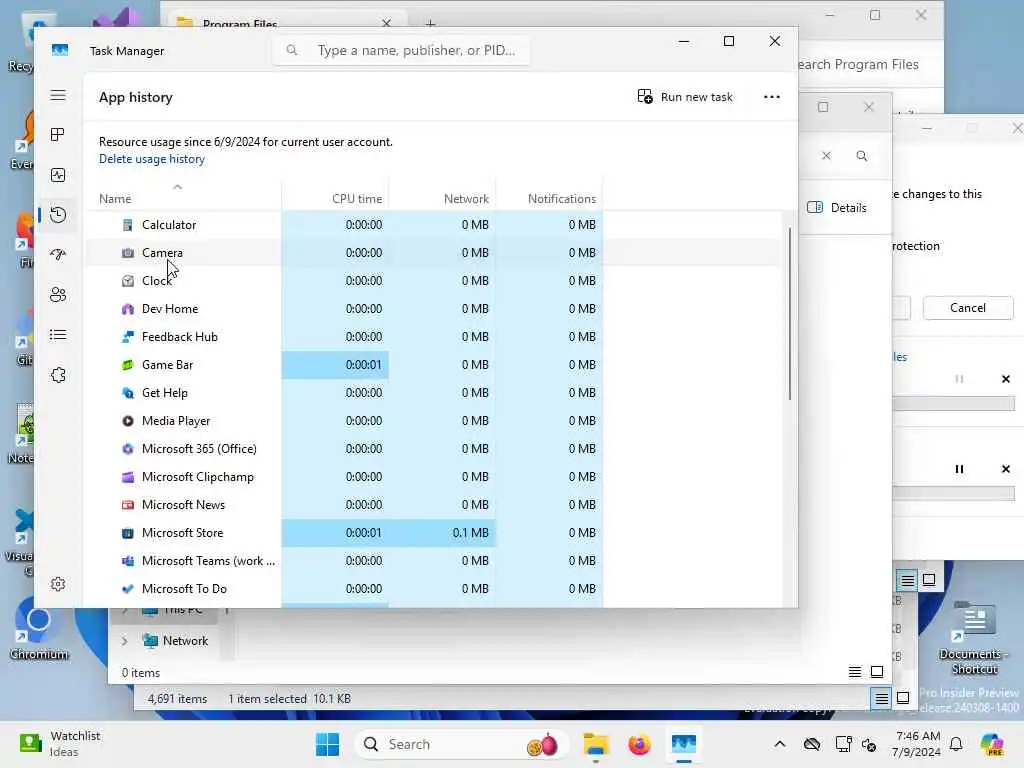Cancel the upper file transfer with X

pos(1006,379)
